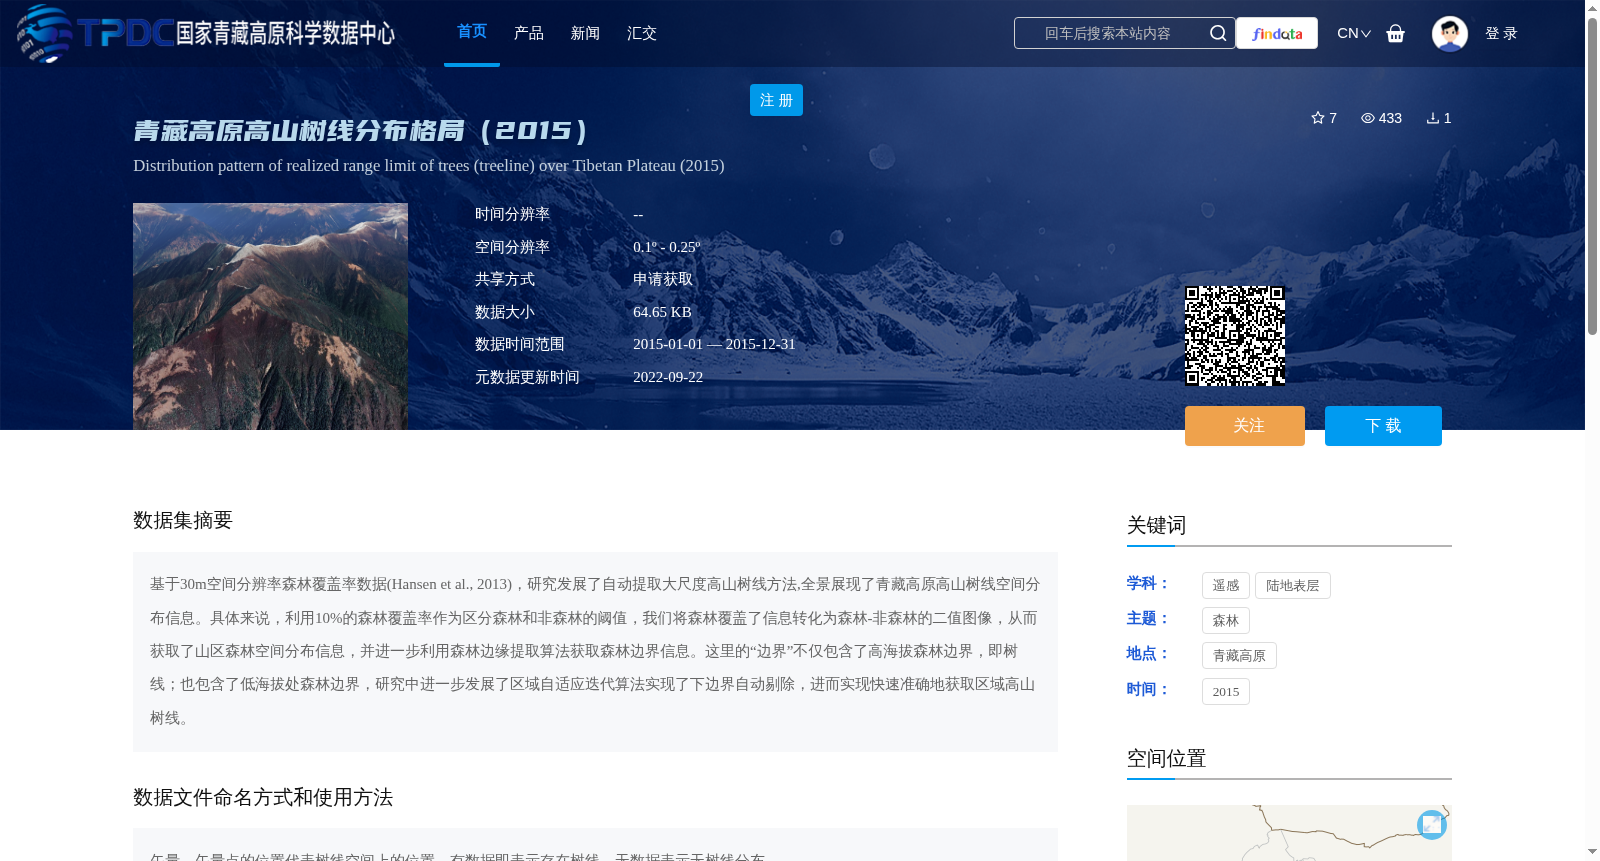
Task: Click the QR code image
Action: 1235,336
